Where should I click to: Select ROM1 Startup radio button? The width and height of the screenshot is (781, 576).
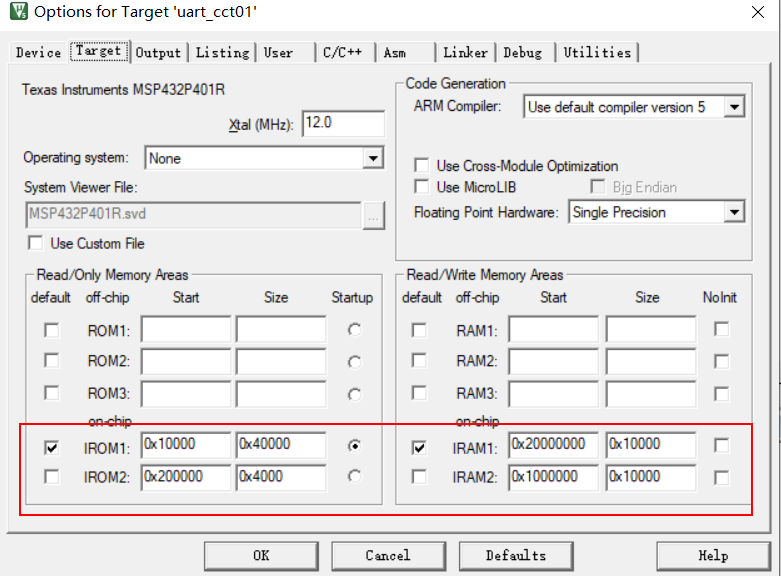click(x=355, y=330)
